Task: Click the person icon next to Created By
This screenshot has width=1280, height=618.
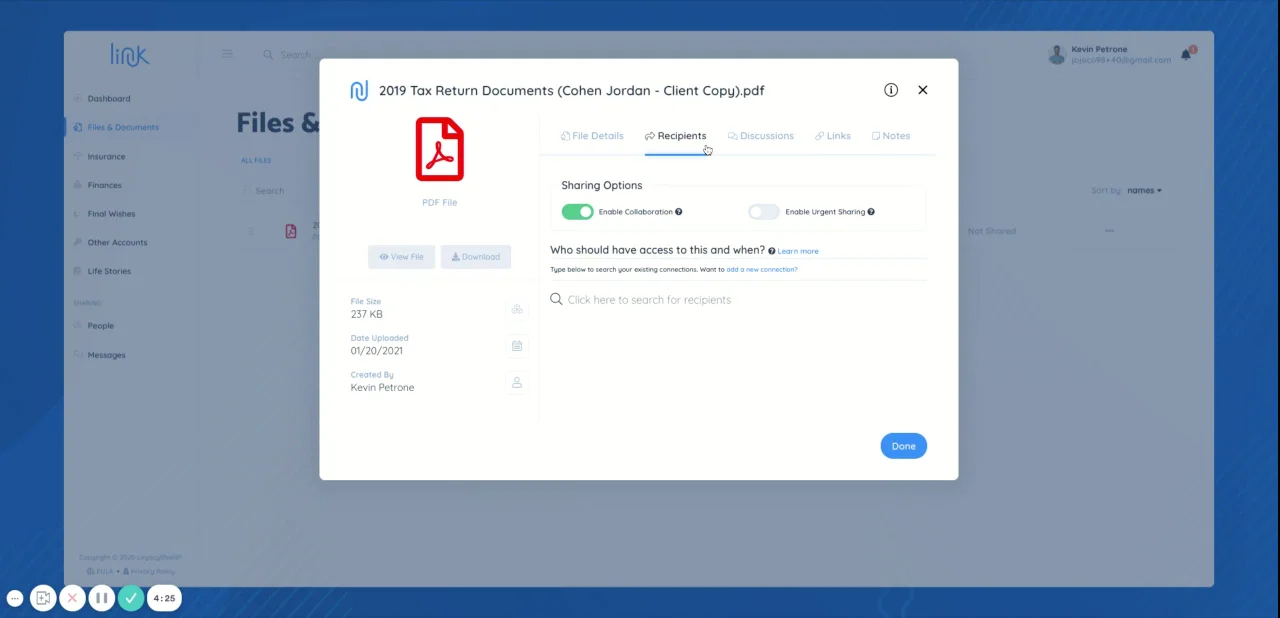Action: [x=517, y=382]
